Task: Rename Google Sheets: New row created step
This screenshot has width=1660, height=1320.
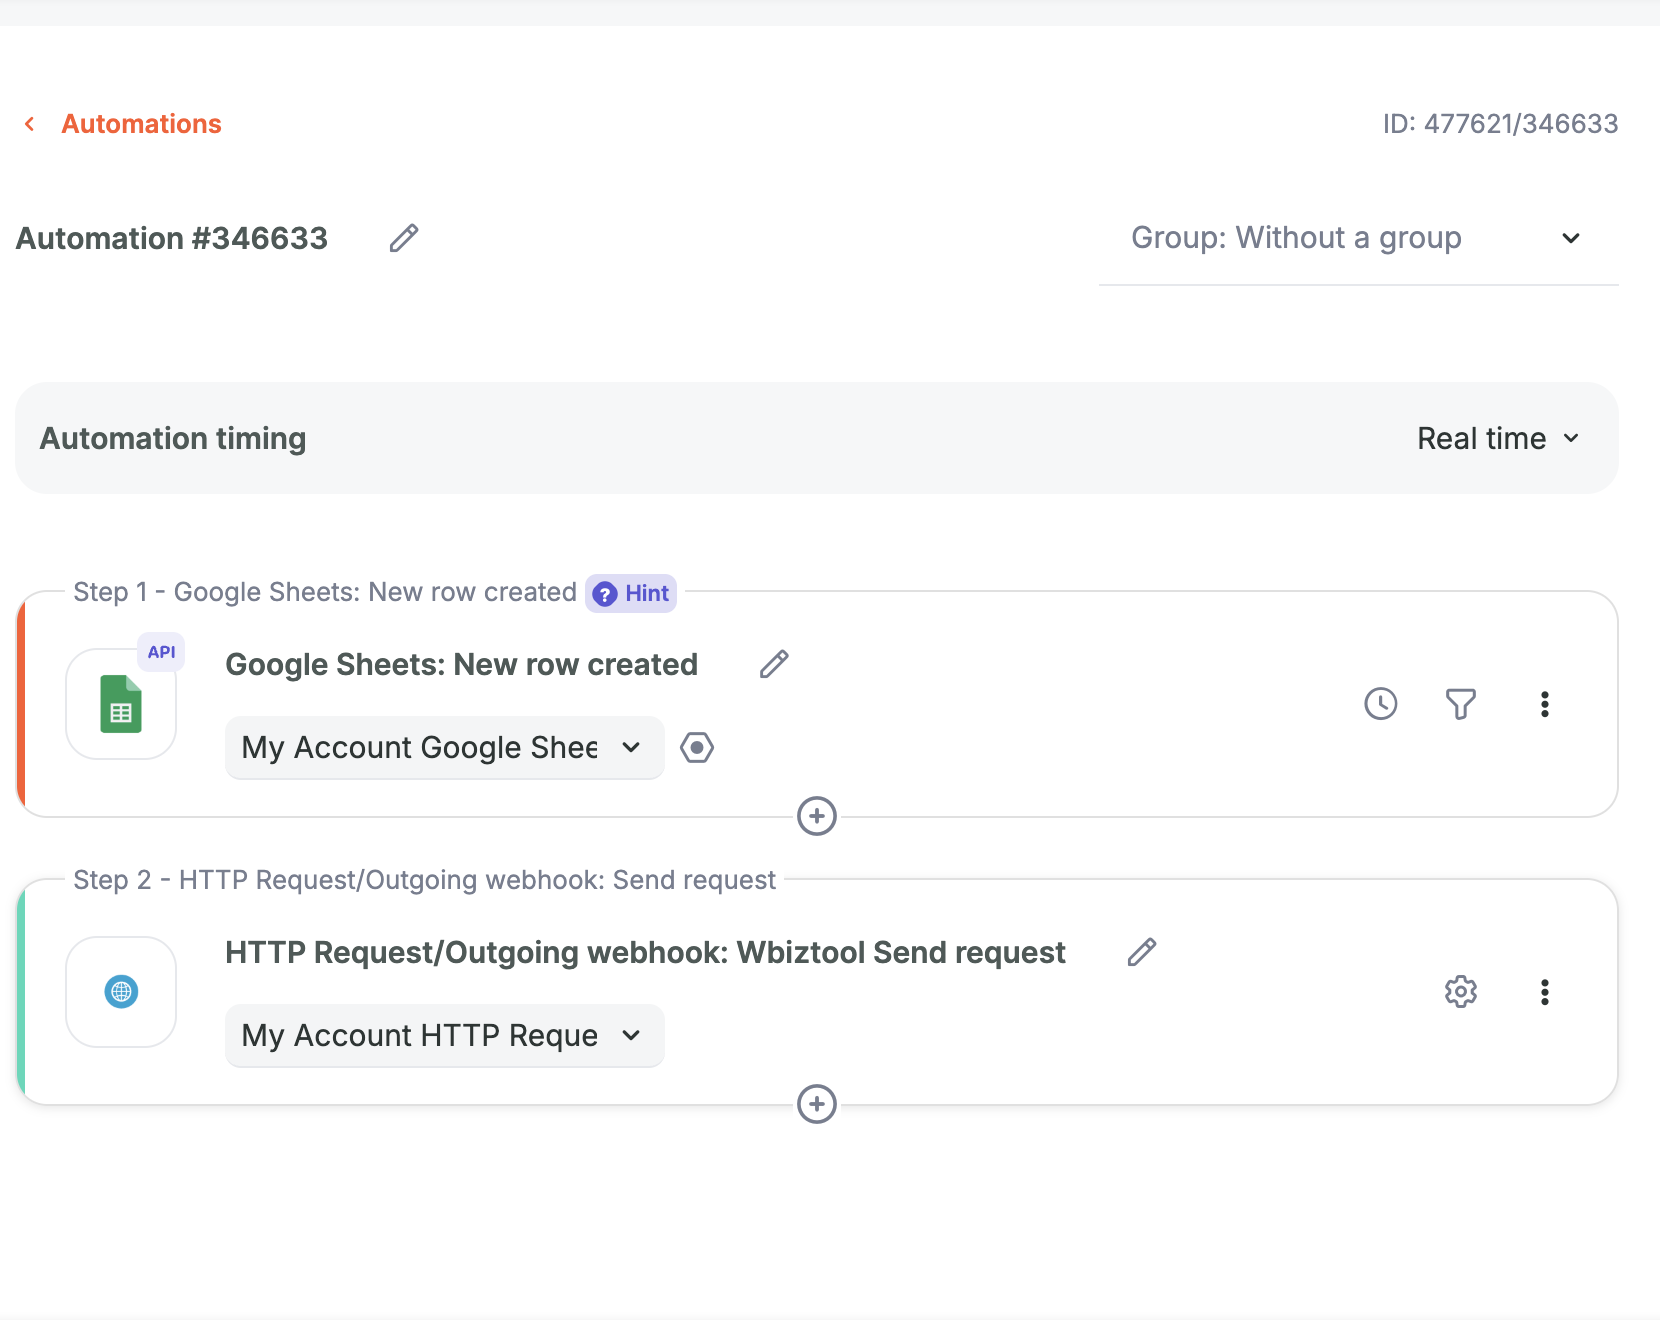Action: [x=774, y=664]
